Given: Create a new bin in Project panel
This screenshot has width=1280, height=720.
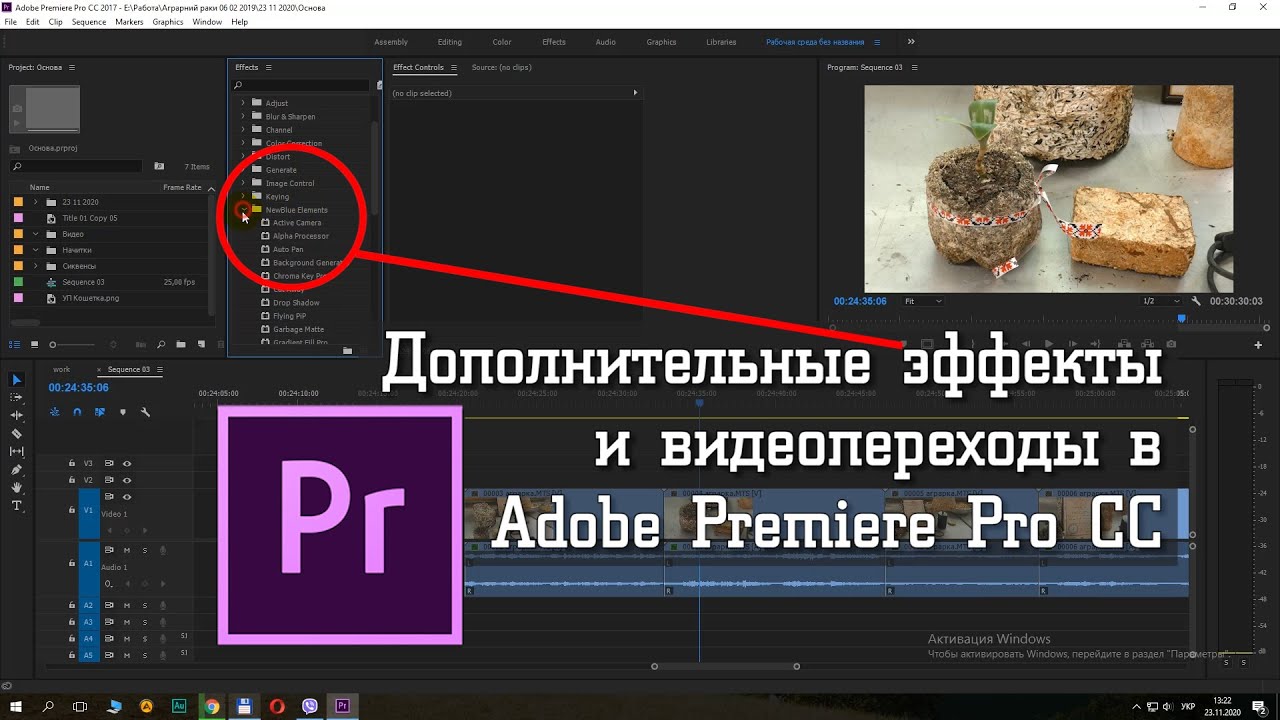Looking at the screenshot, I should pos(181,344).
